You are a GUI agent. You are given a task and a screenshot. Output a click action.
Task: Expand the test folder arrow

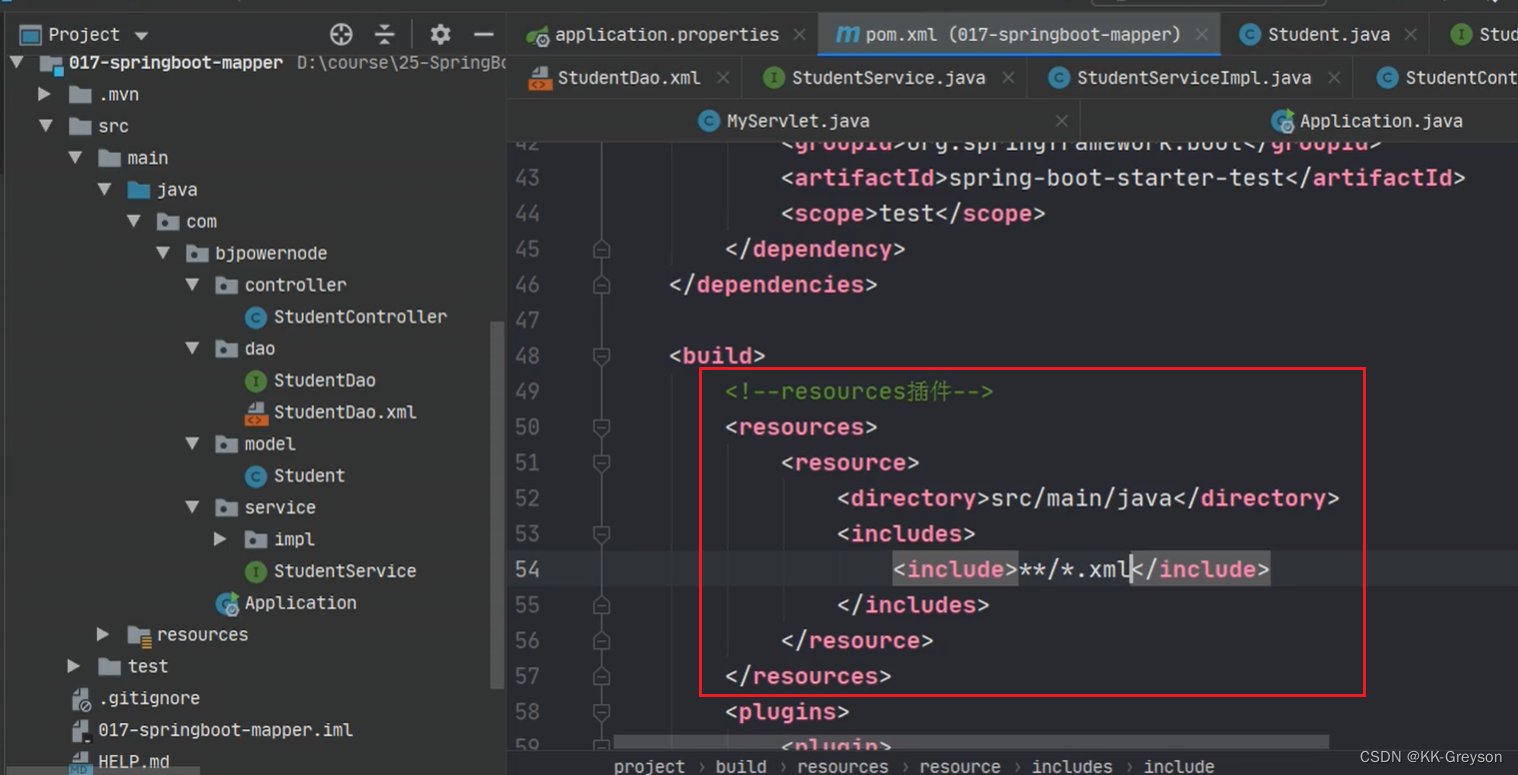pyautogui.click(x=73, y=666)
